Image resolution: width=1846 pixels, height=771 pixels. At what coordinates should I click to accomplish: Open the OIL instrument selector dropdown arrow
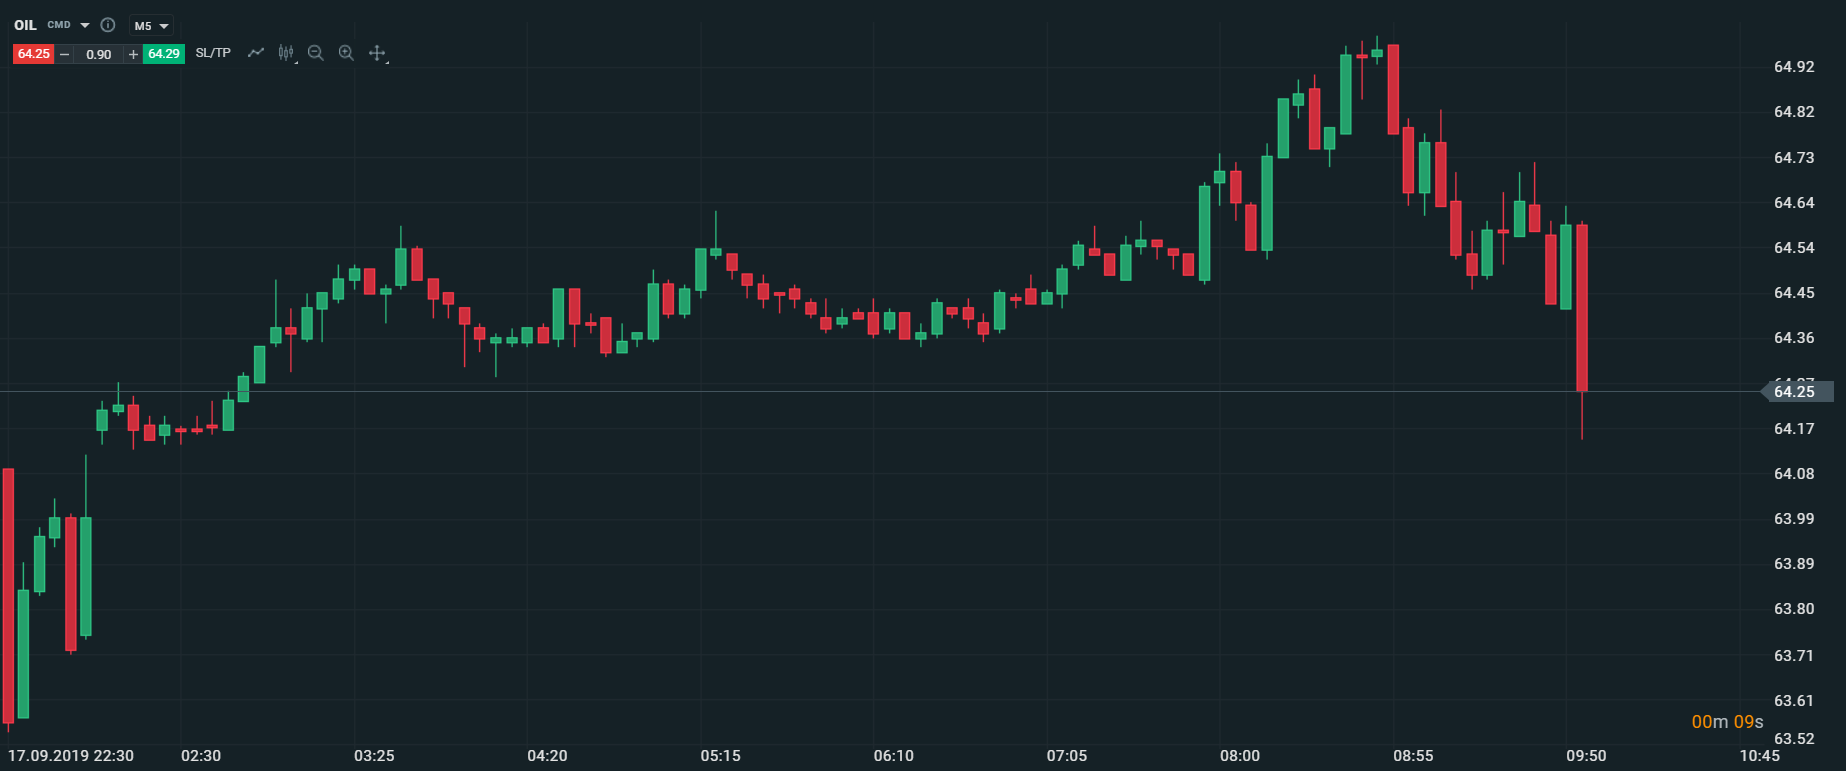[x=85, y=25]
